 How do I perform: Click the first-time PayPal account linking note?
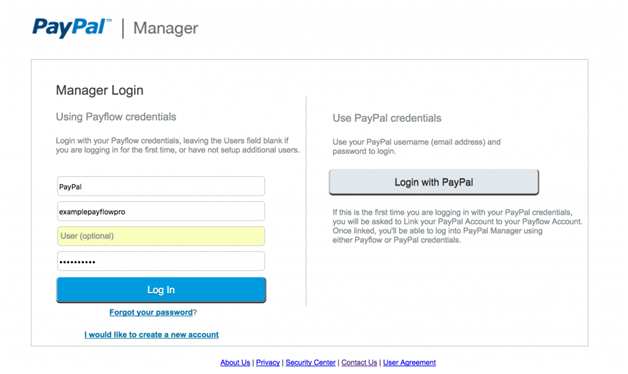457,226
